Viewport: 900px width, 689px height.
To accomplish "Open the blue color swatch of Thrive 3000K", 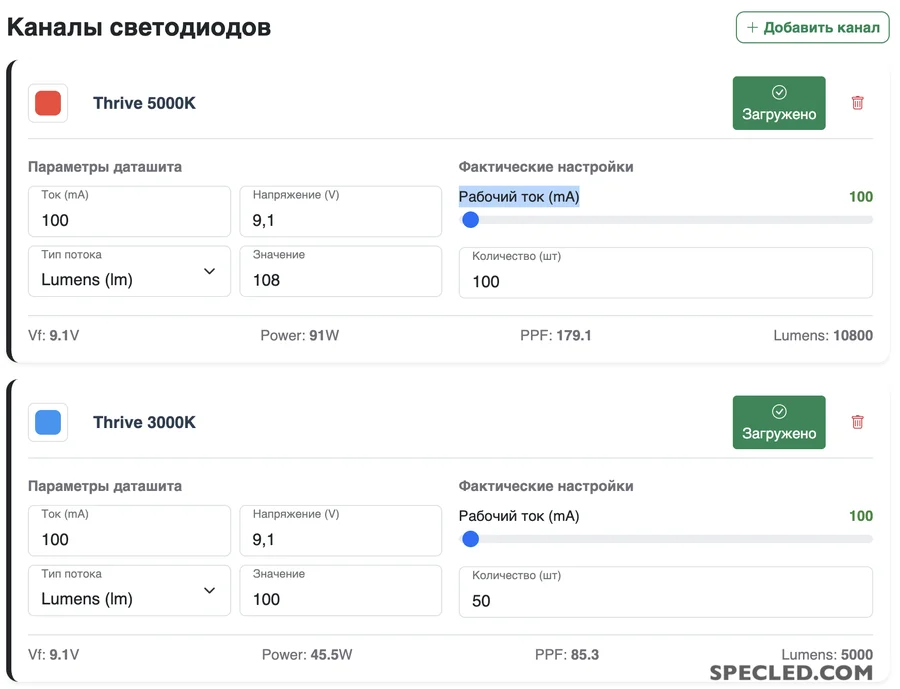I will [x=48, y=423].
